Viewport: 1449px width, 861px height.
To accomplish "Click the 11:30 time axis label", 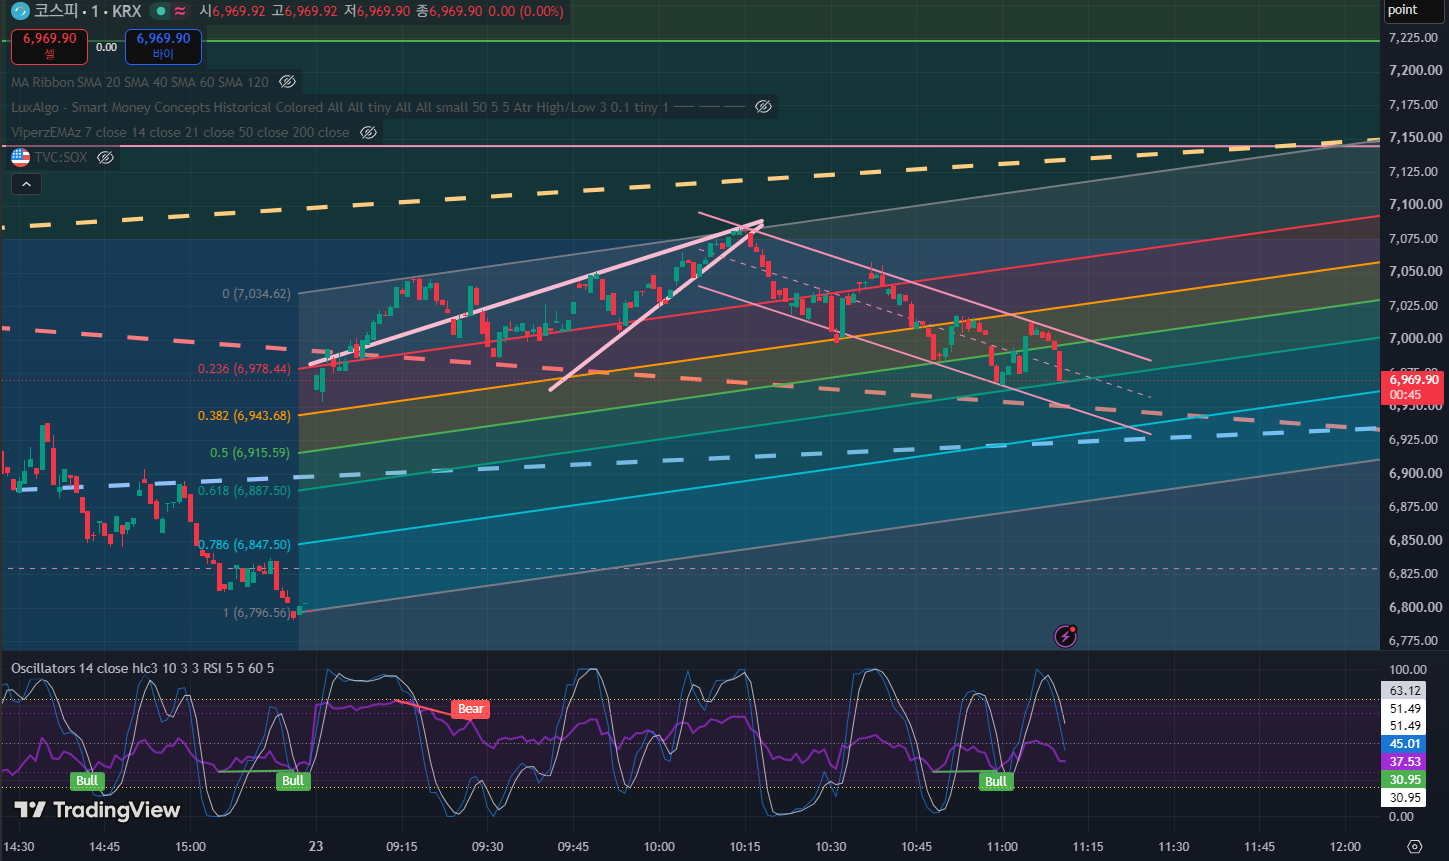I will point(1174,846).
